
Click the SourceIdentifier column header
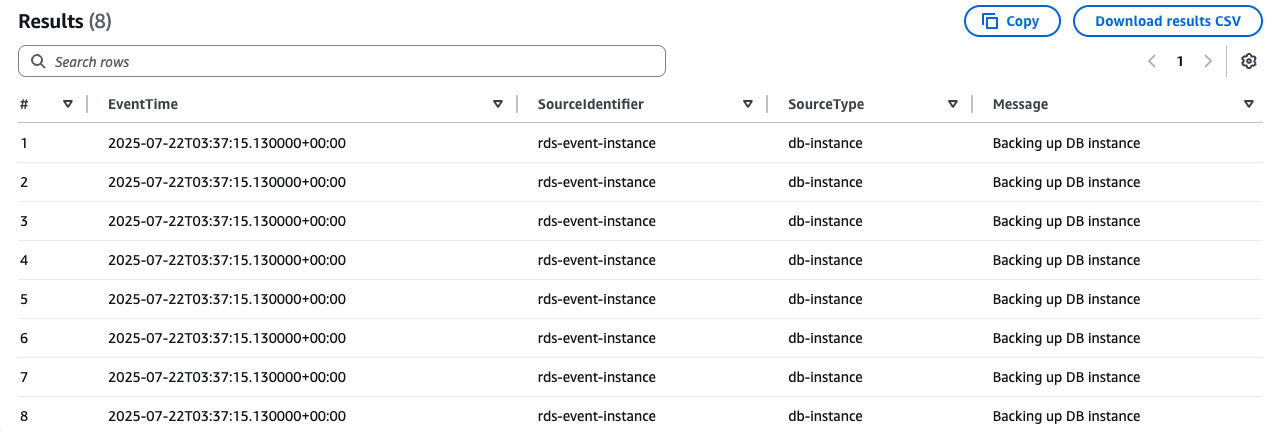click(590, 104)
